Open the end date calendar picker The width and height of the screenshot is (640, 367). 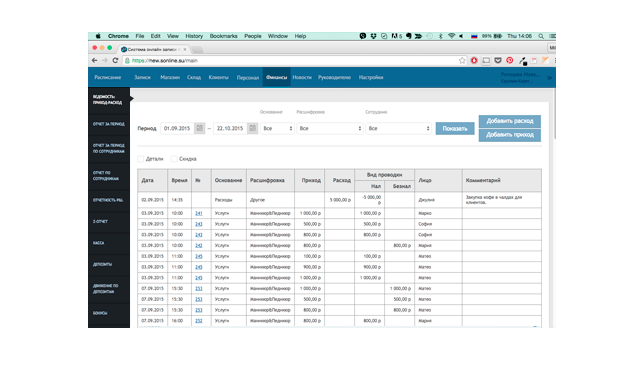253,128
